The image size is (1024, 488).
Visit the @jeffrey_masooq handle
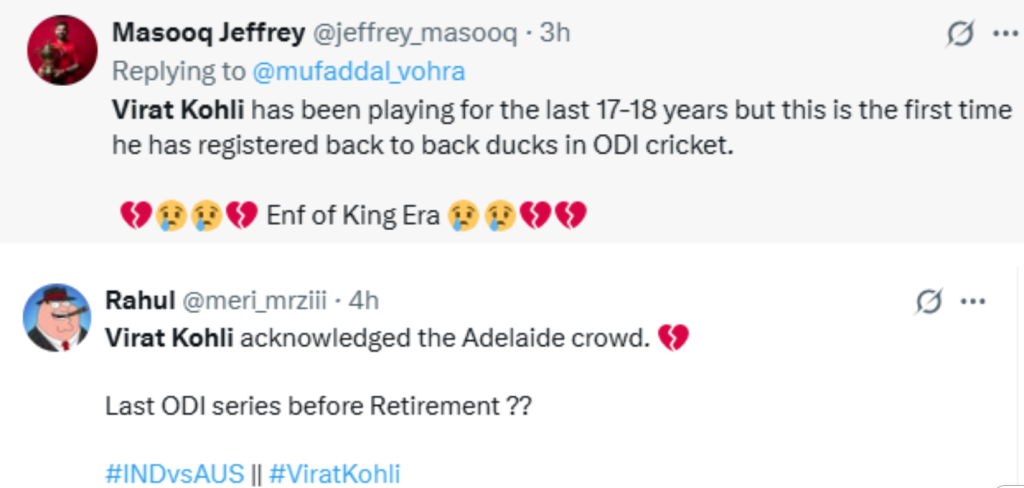tap(415, 33)
